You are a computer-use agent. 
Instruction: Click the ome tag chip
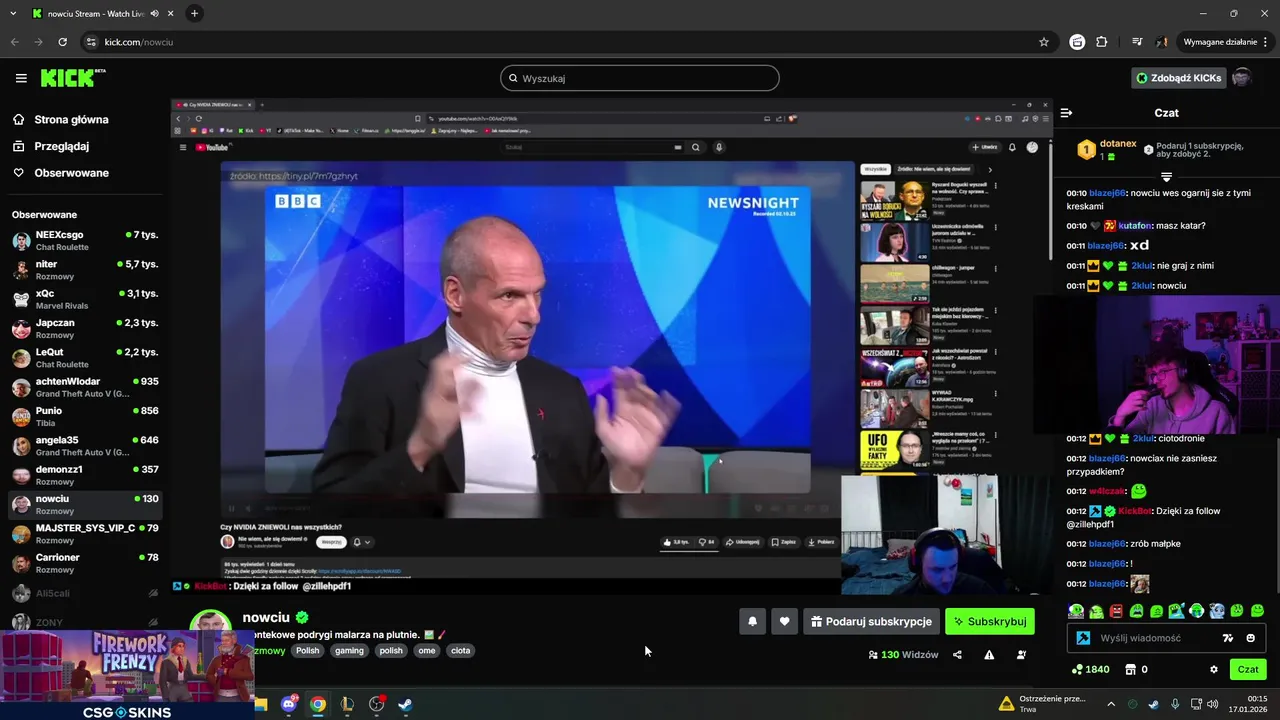pos(427,650)
